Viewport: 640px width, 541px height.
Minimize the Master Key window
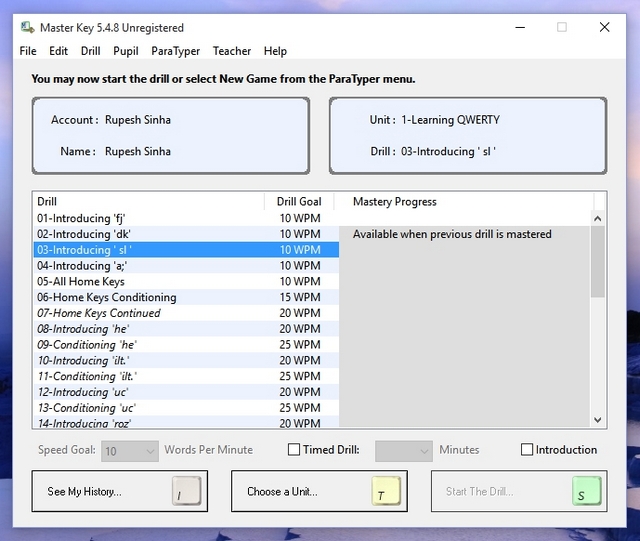coord(520,27)
